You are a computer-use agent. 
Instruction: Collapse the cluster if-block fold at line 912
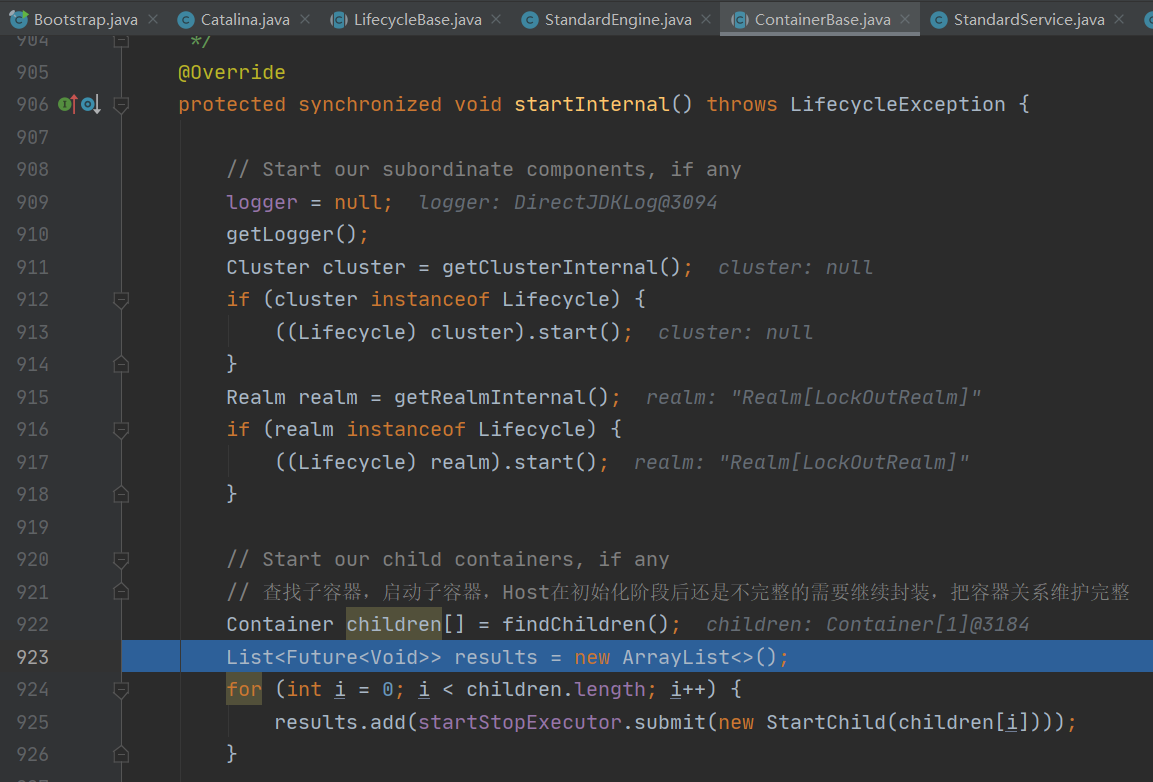[121, 299]
